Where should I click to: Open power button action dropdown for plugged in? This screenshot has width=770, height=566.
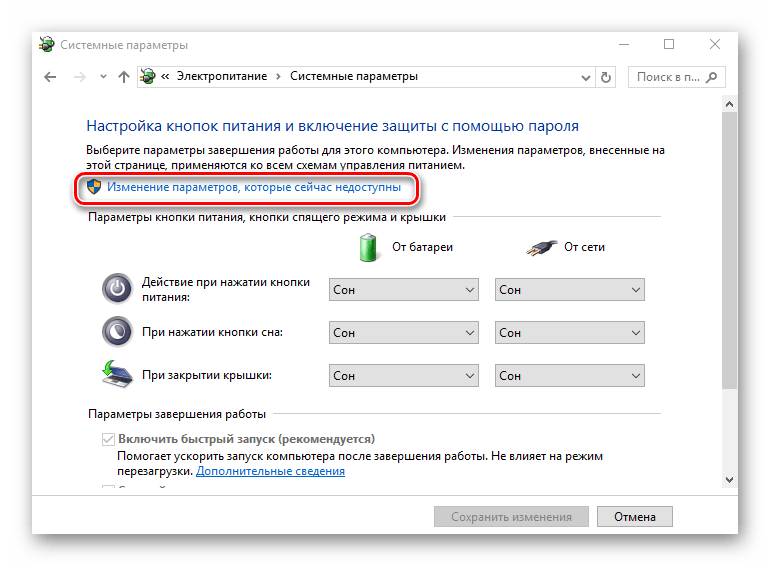click(570, 290)
